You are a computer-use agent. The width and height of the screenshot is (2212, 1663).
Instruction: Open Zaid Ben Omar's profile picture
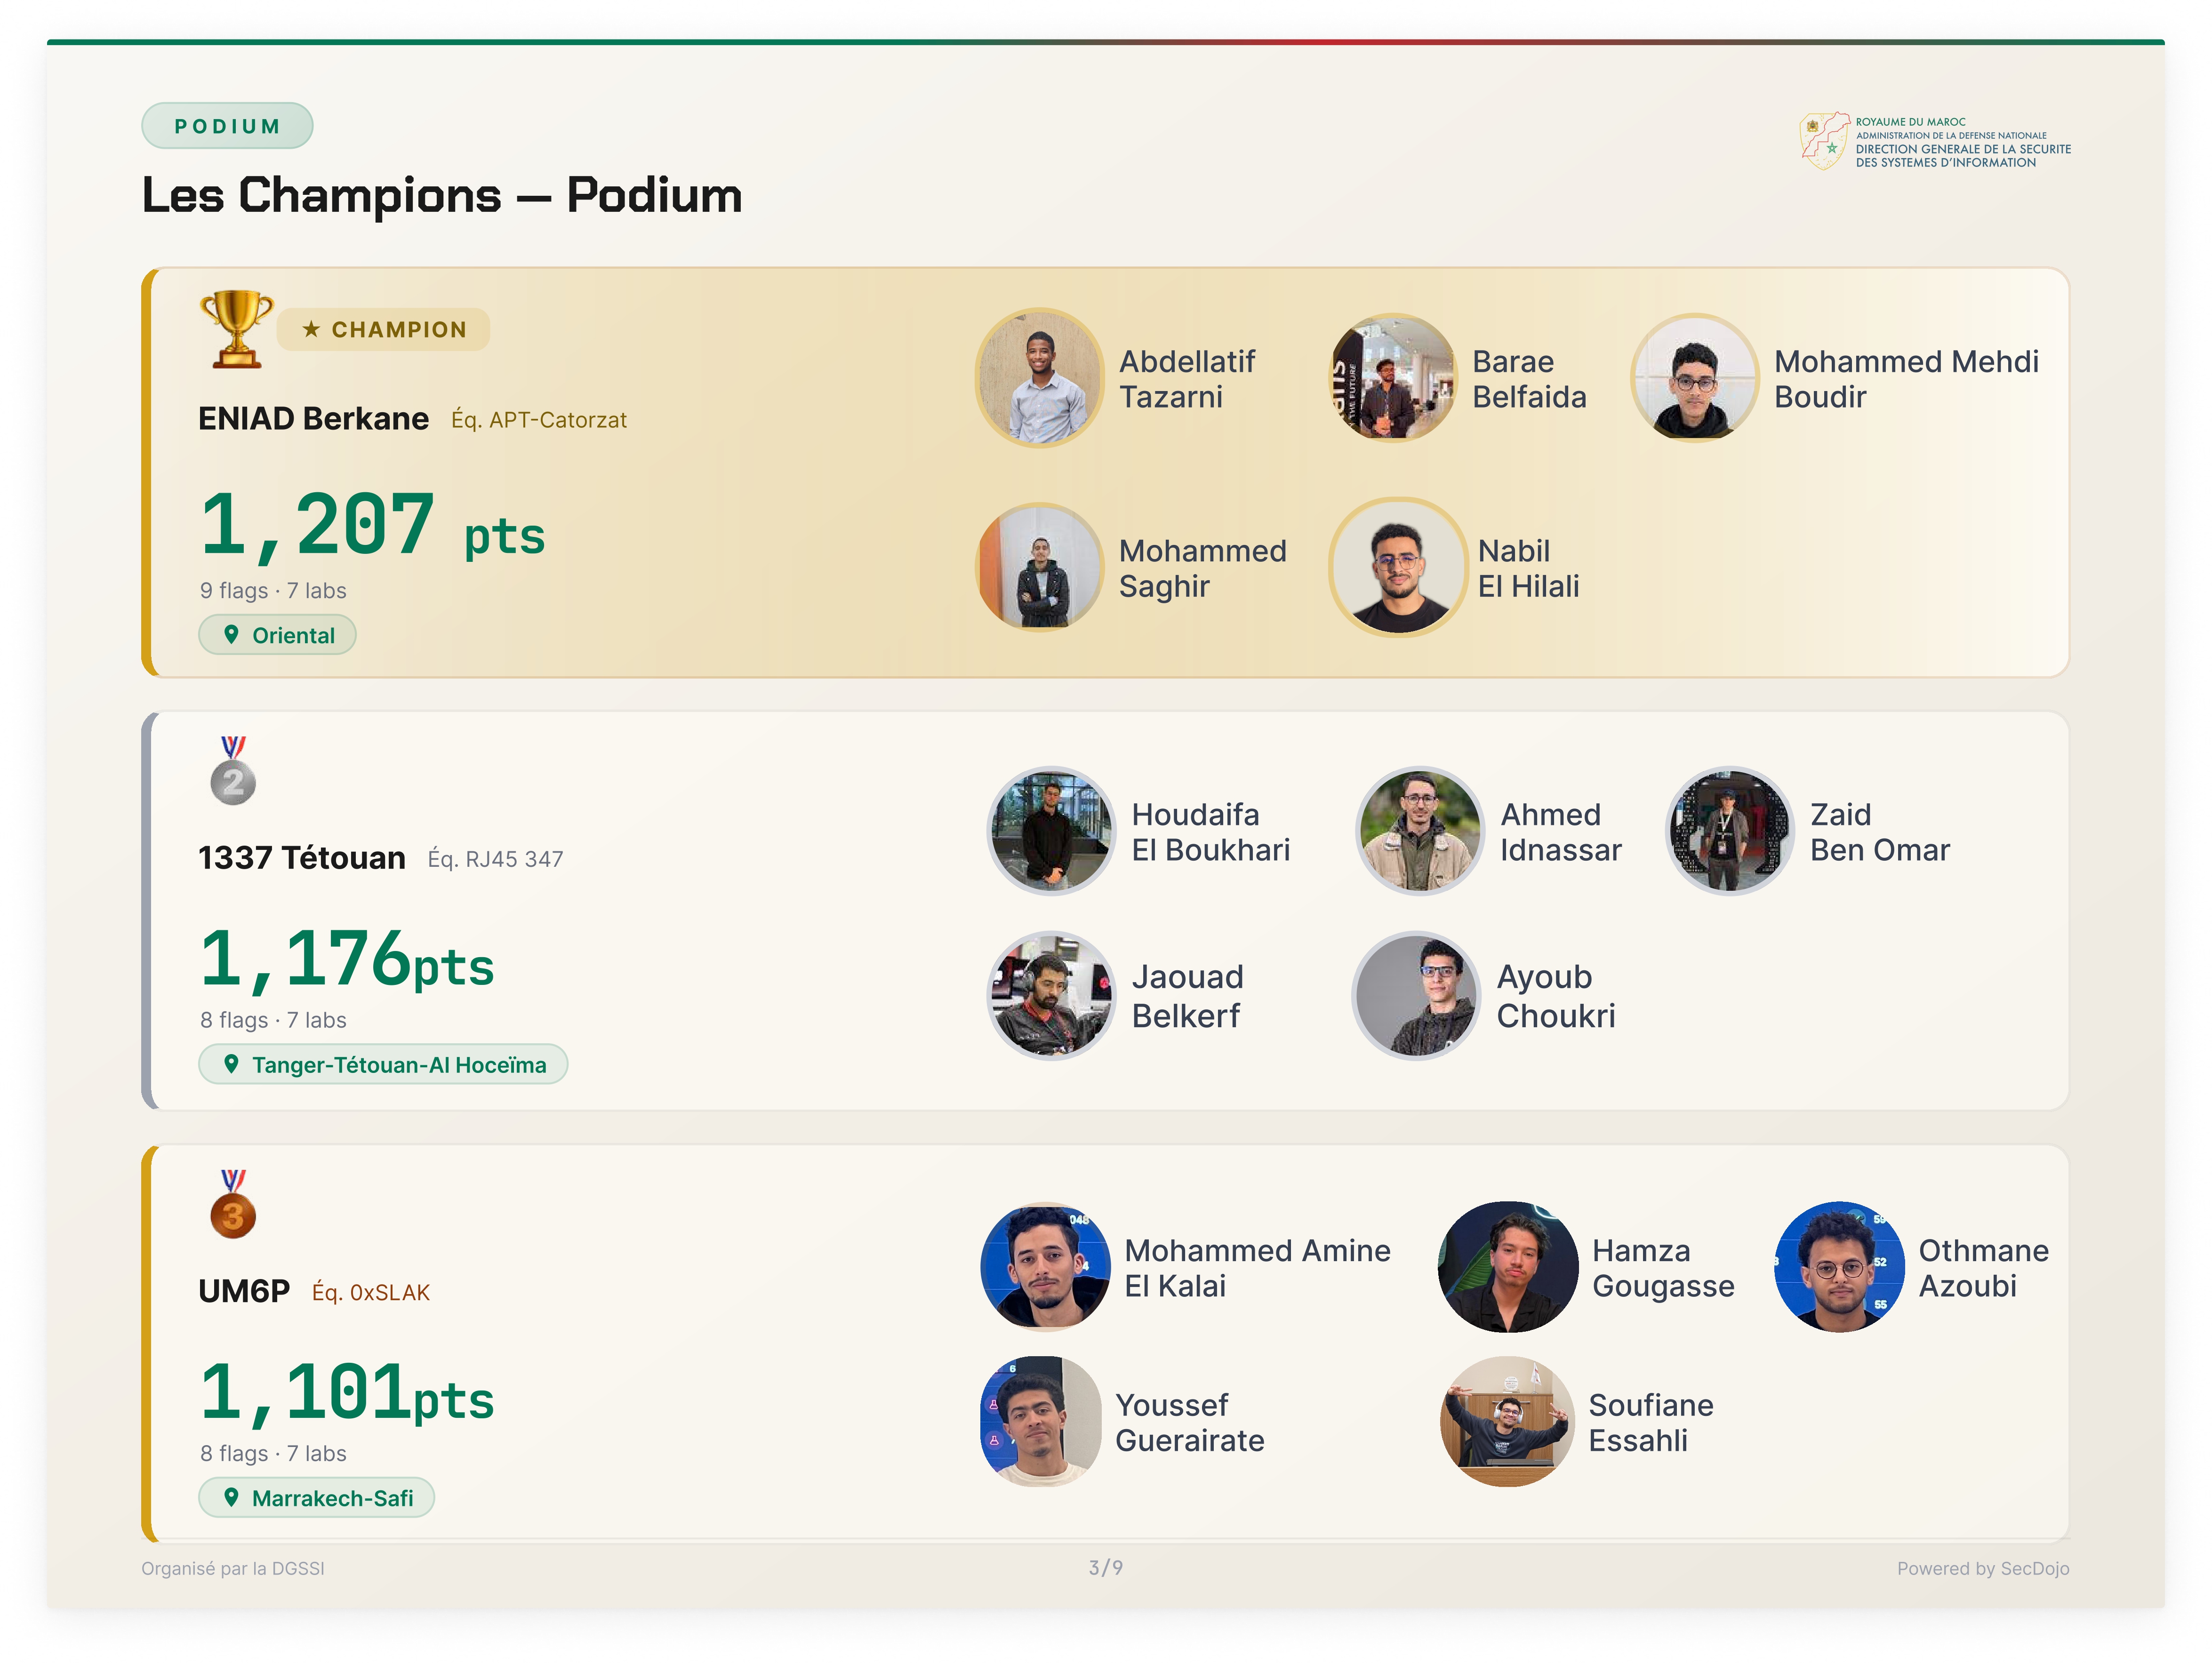pos(1729,831)
